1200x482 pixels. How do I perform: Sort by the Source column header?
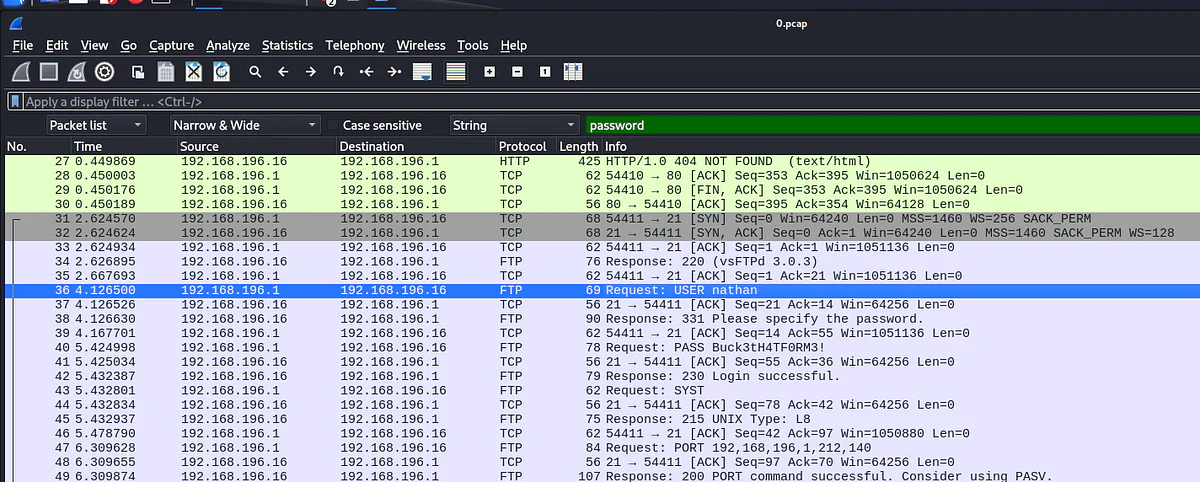pos(257,147)
